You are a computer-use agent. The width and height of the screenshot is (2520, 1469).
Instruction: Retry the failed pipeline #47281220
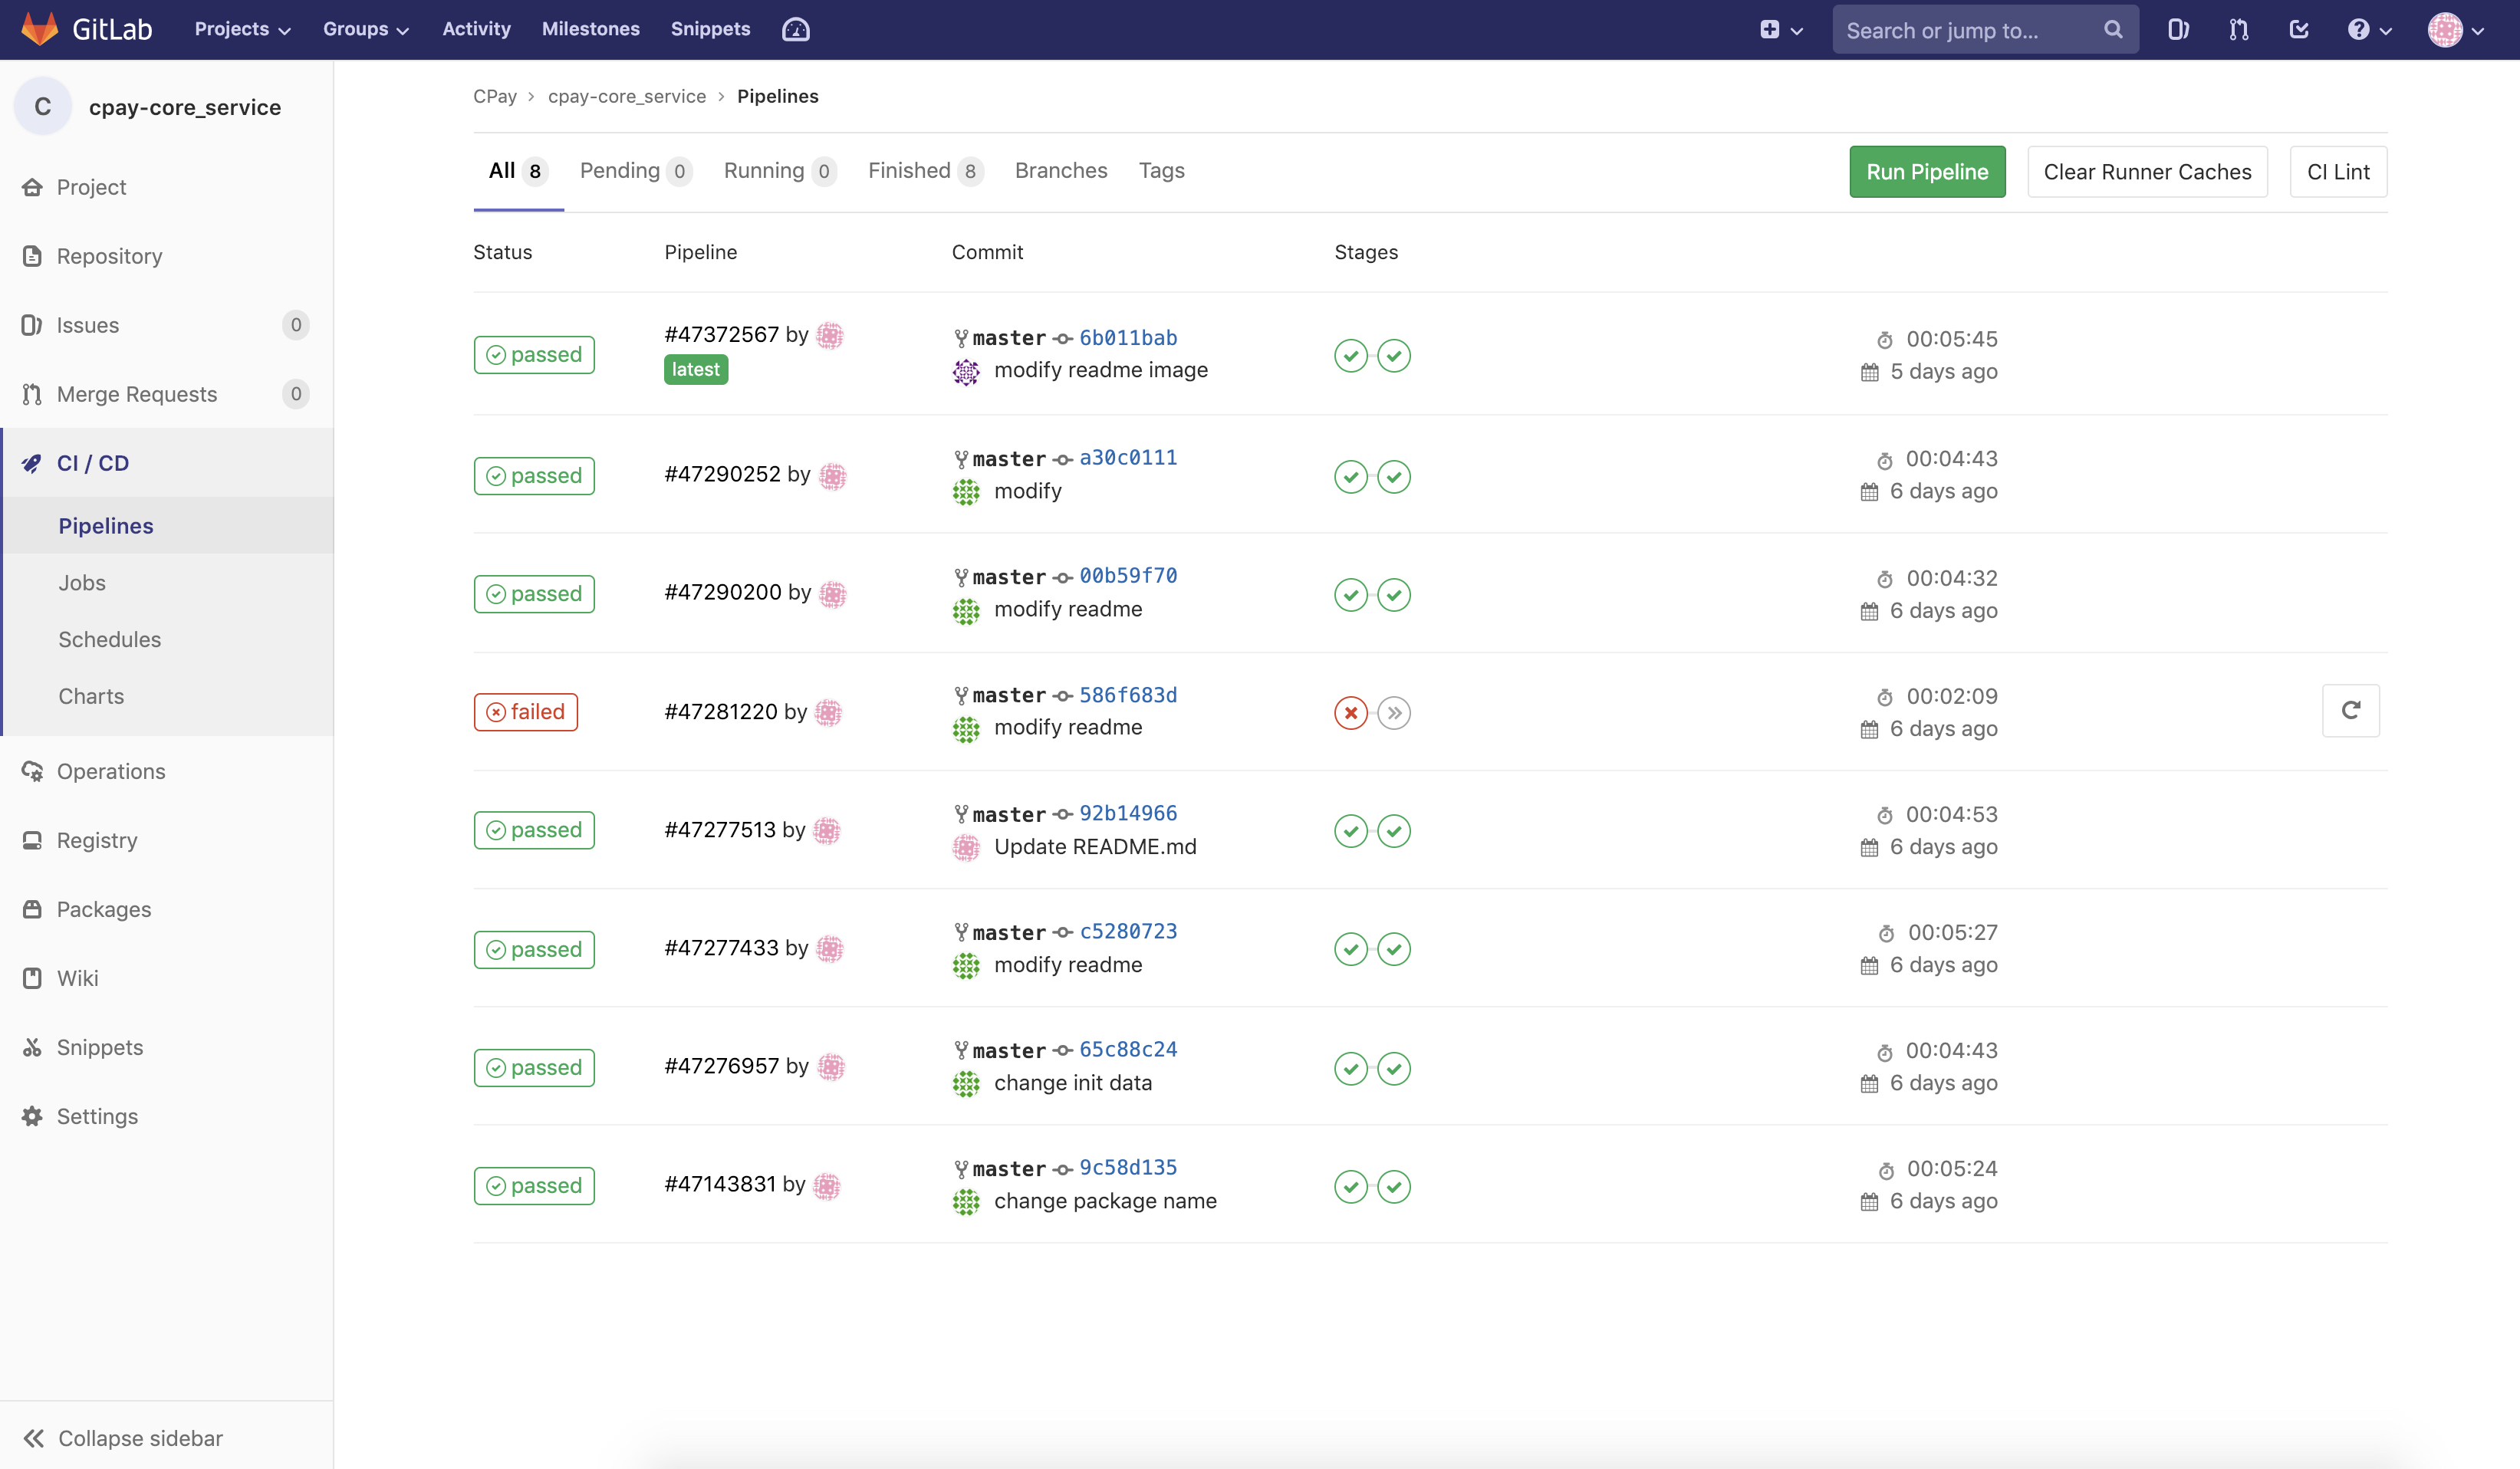click(2350, 711)
